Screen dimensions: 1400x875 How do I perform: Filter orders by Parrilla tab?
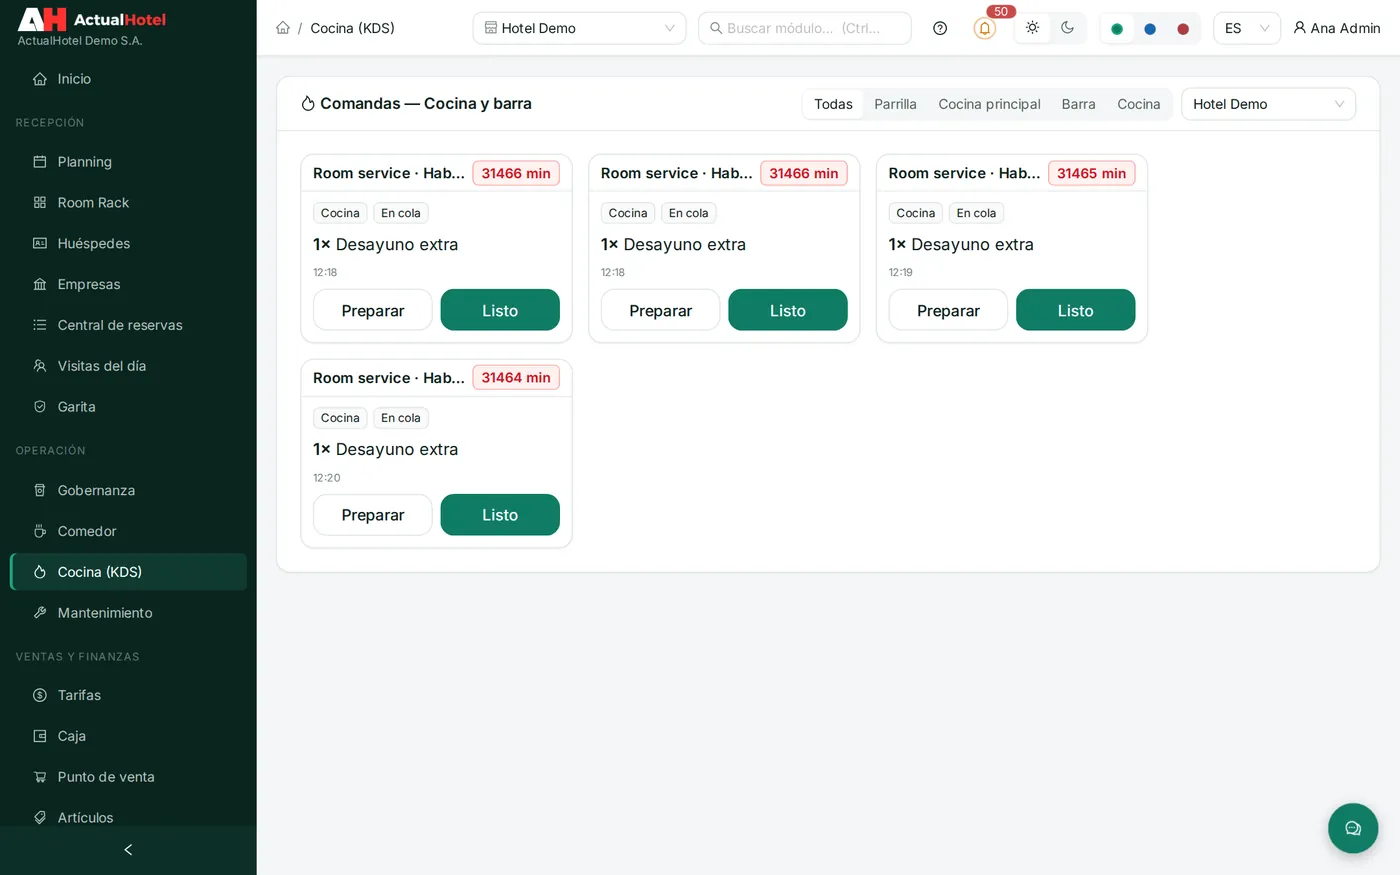(x=895, y=104)
